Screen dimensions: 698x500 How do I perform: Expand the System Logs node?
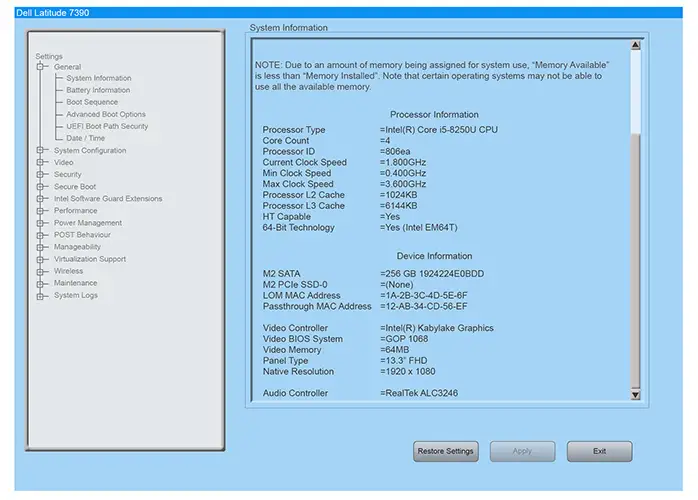[40, 296]
